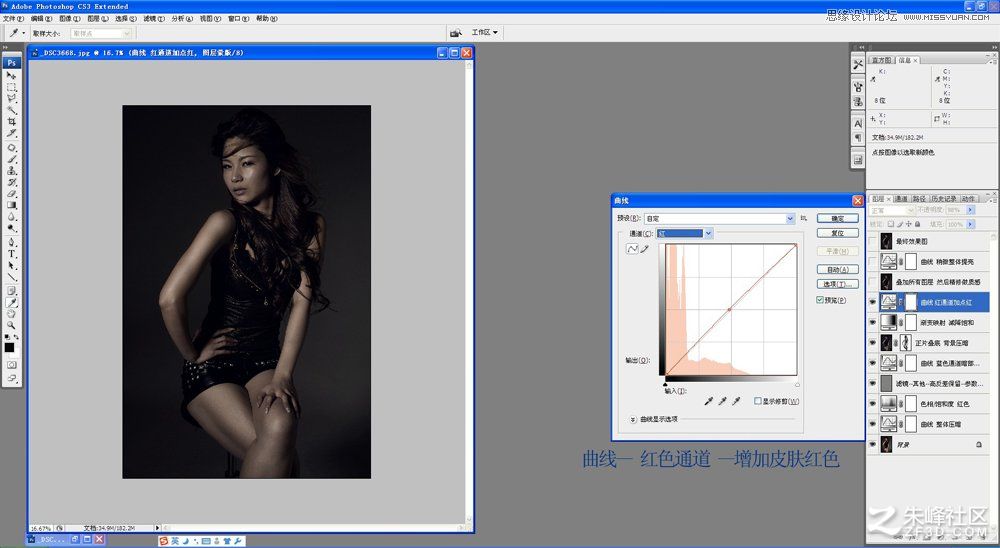The height and width of the screenshot is (548, 1000).
Task: Hide the 色相/饱和度 红色 layer
Action: point(873,404)
